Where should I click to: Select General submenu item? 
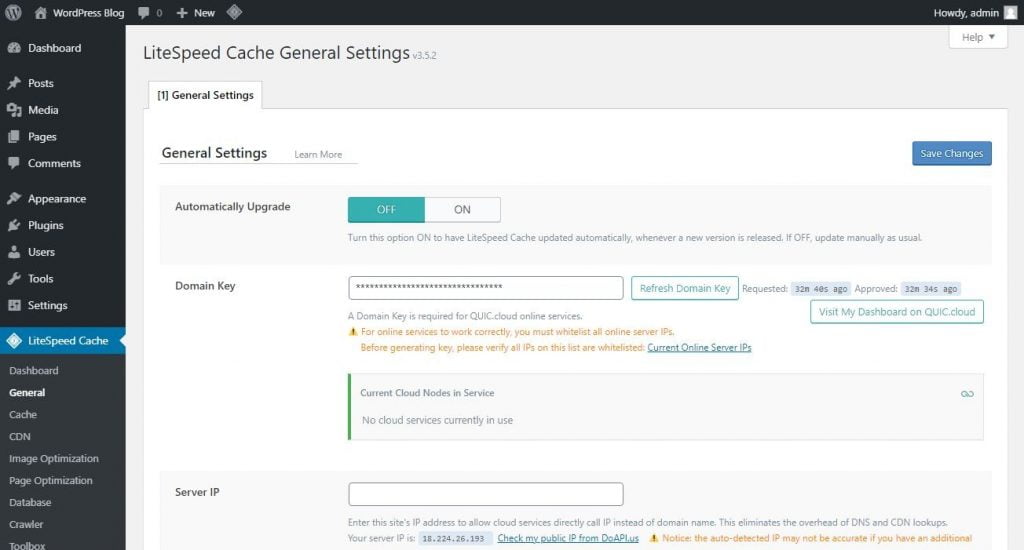[x=27, y=393]
